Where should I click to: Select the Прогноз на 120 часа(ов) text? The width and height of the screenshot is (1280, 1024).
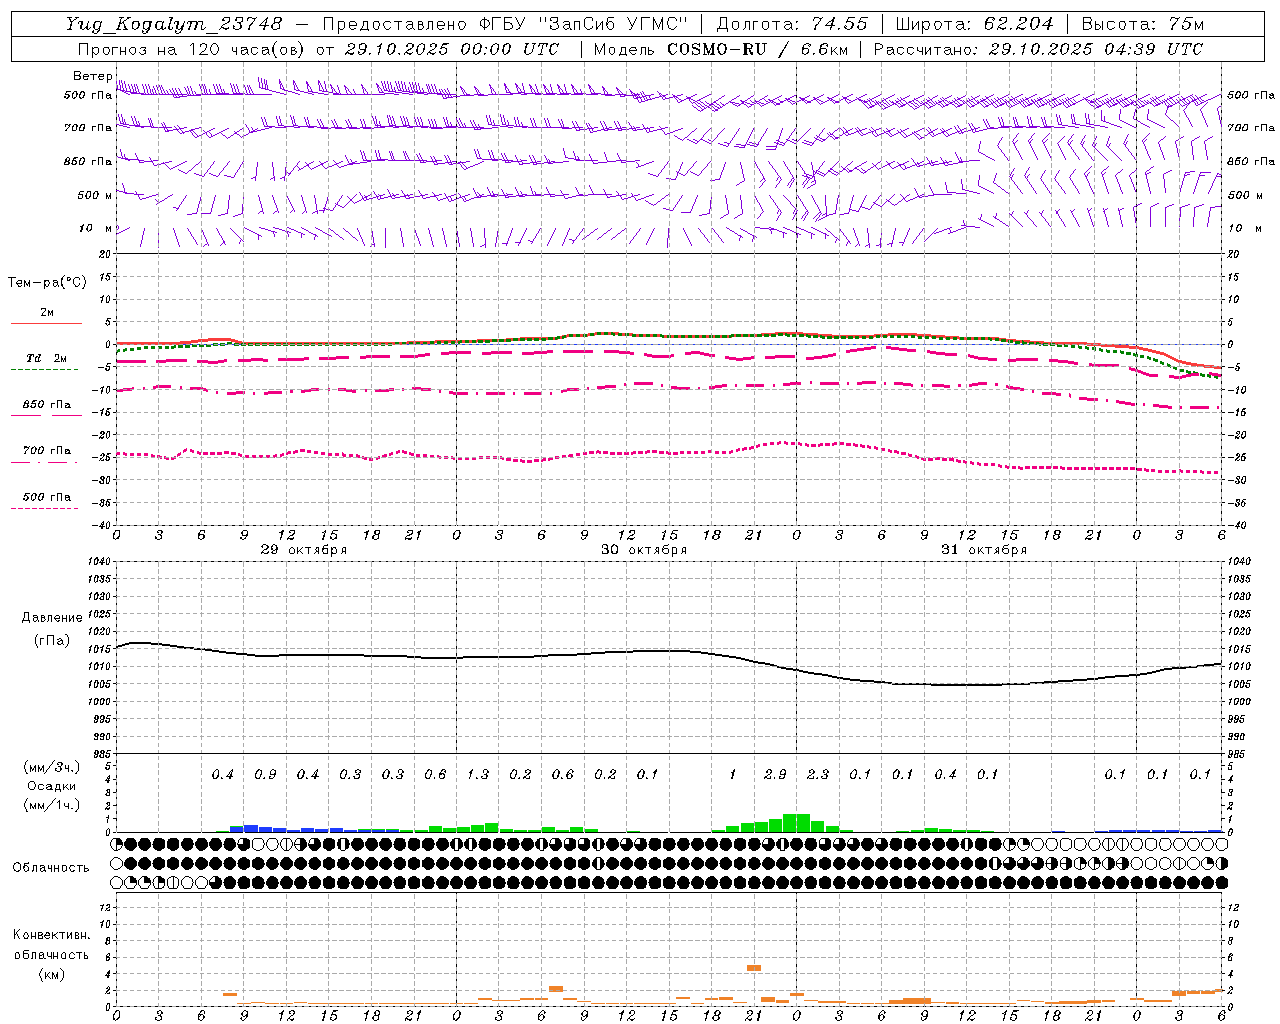click(x=193, y=49)
